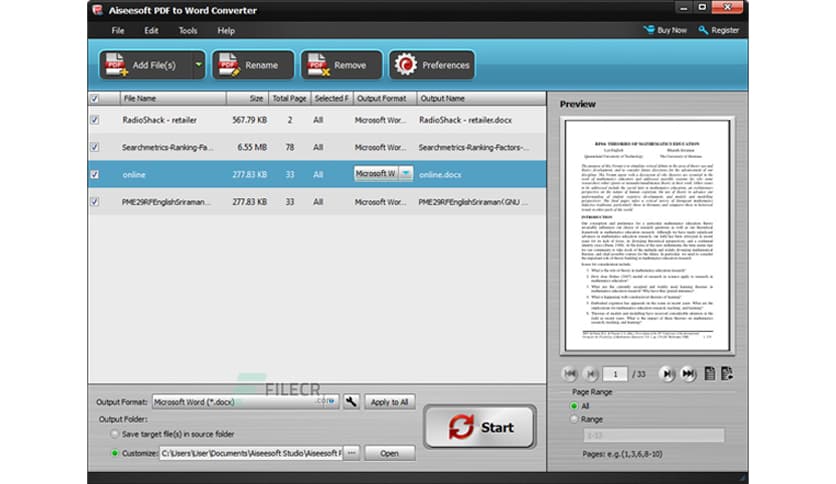Open the Add File(s) dropdown arrow

pyautogui.click(x=199, y=65)
